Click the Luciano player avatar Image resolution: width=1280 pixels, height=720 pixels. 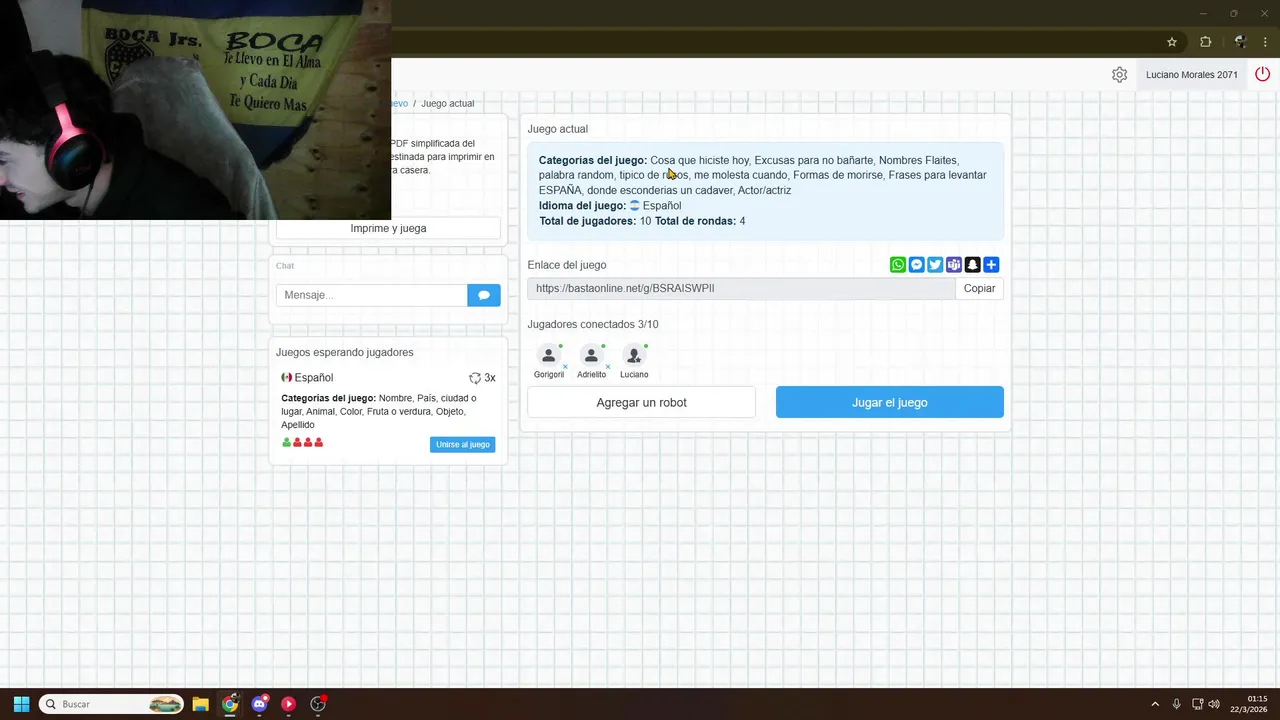point(634,355)
